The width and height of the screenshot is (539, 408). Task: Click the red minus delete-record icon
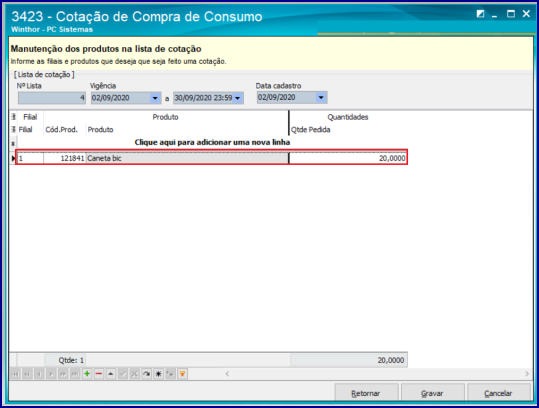pos(99,374)
